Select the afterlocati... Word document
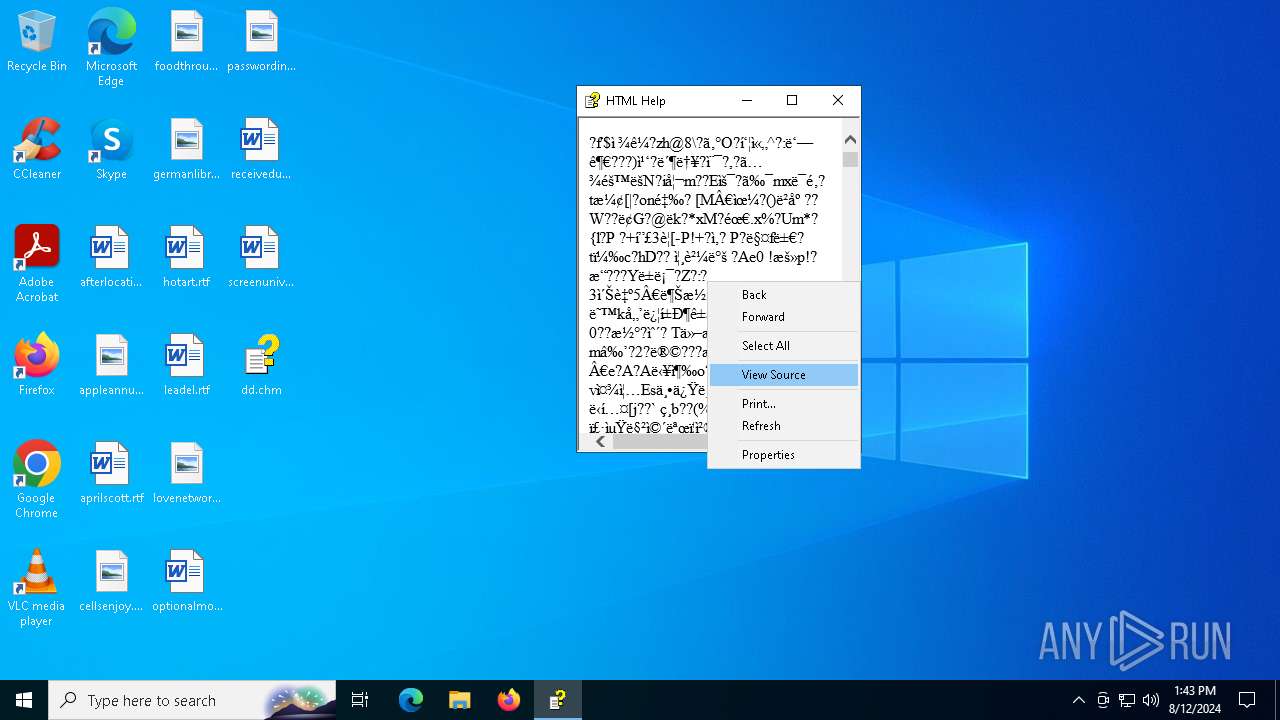Screen dimensions: 1280x720 coord(111,258)
